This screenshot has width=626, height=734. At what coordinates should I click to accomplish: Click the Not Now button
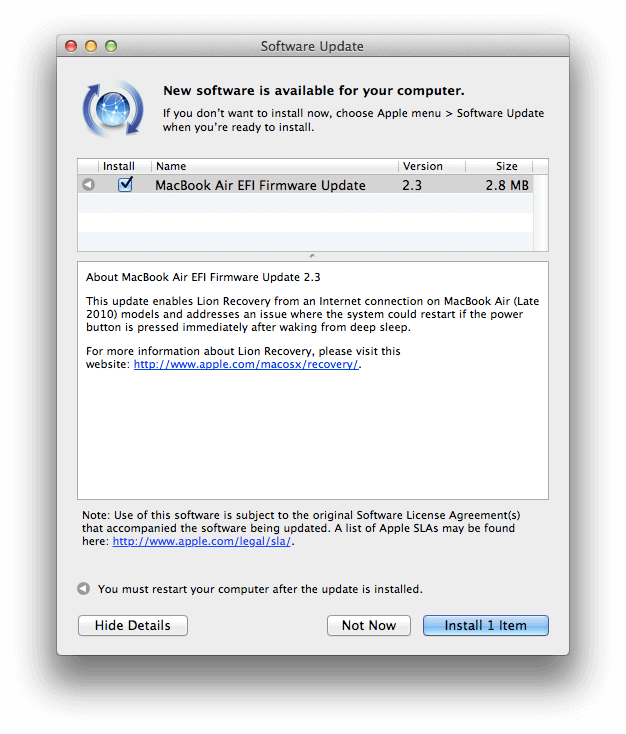369,625
